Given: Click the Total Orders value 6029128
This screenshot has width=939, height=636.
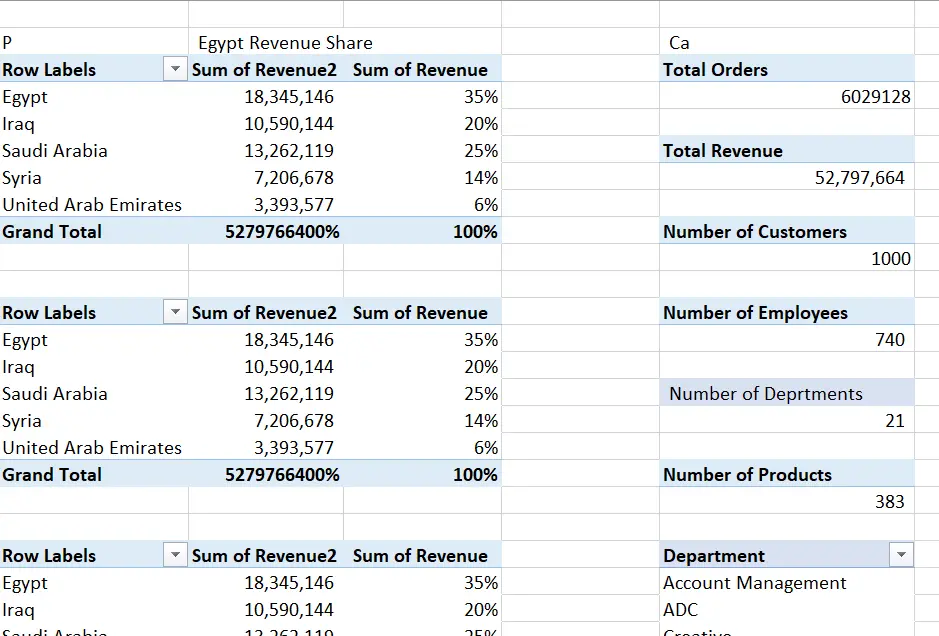Looking at the screenshot, I should click(x=875, y=96).
